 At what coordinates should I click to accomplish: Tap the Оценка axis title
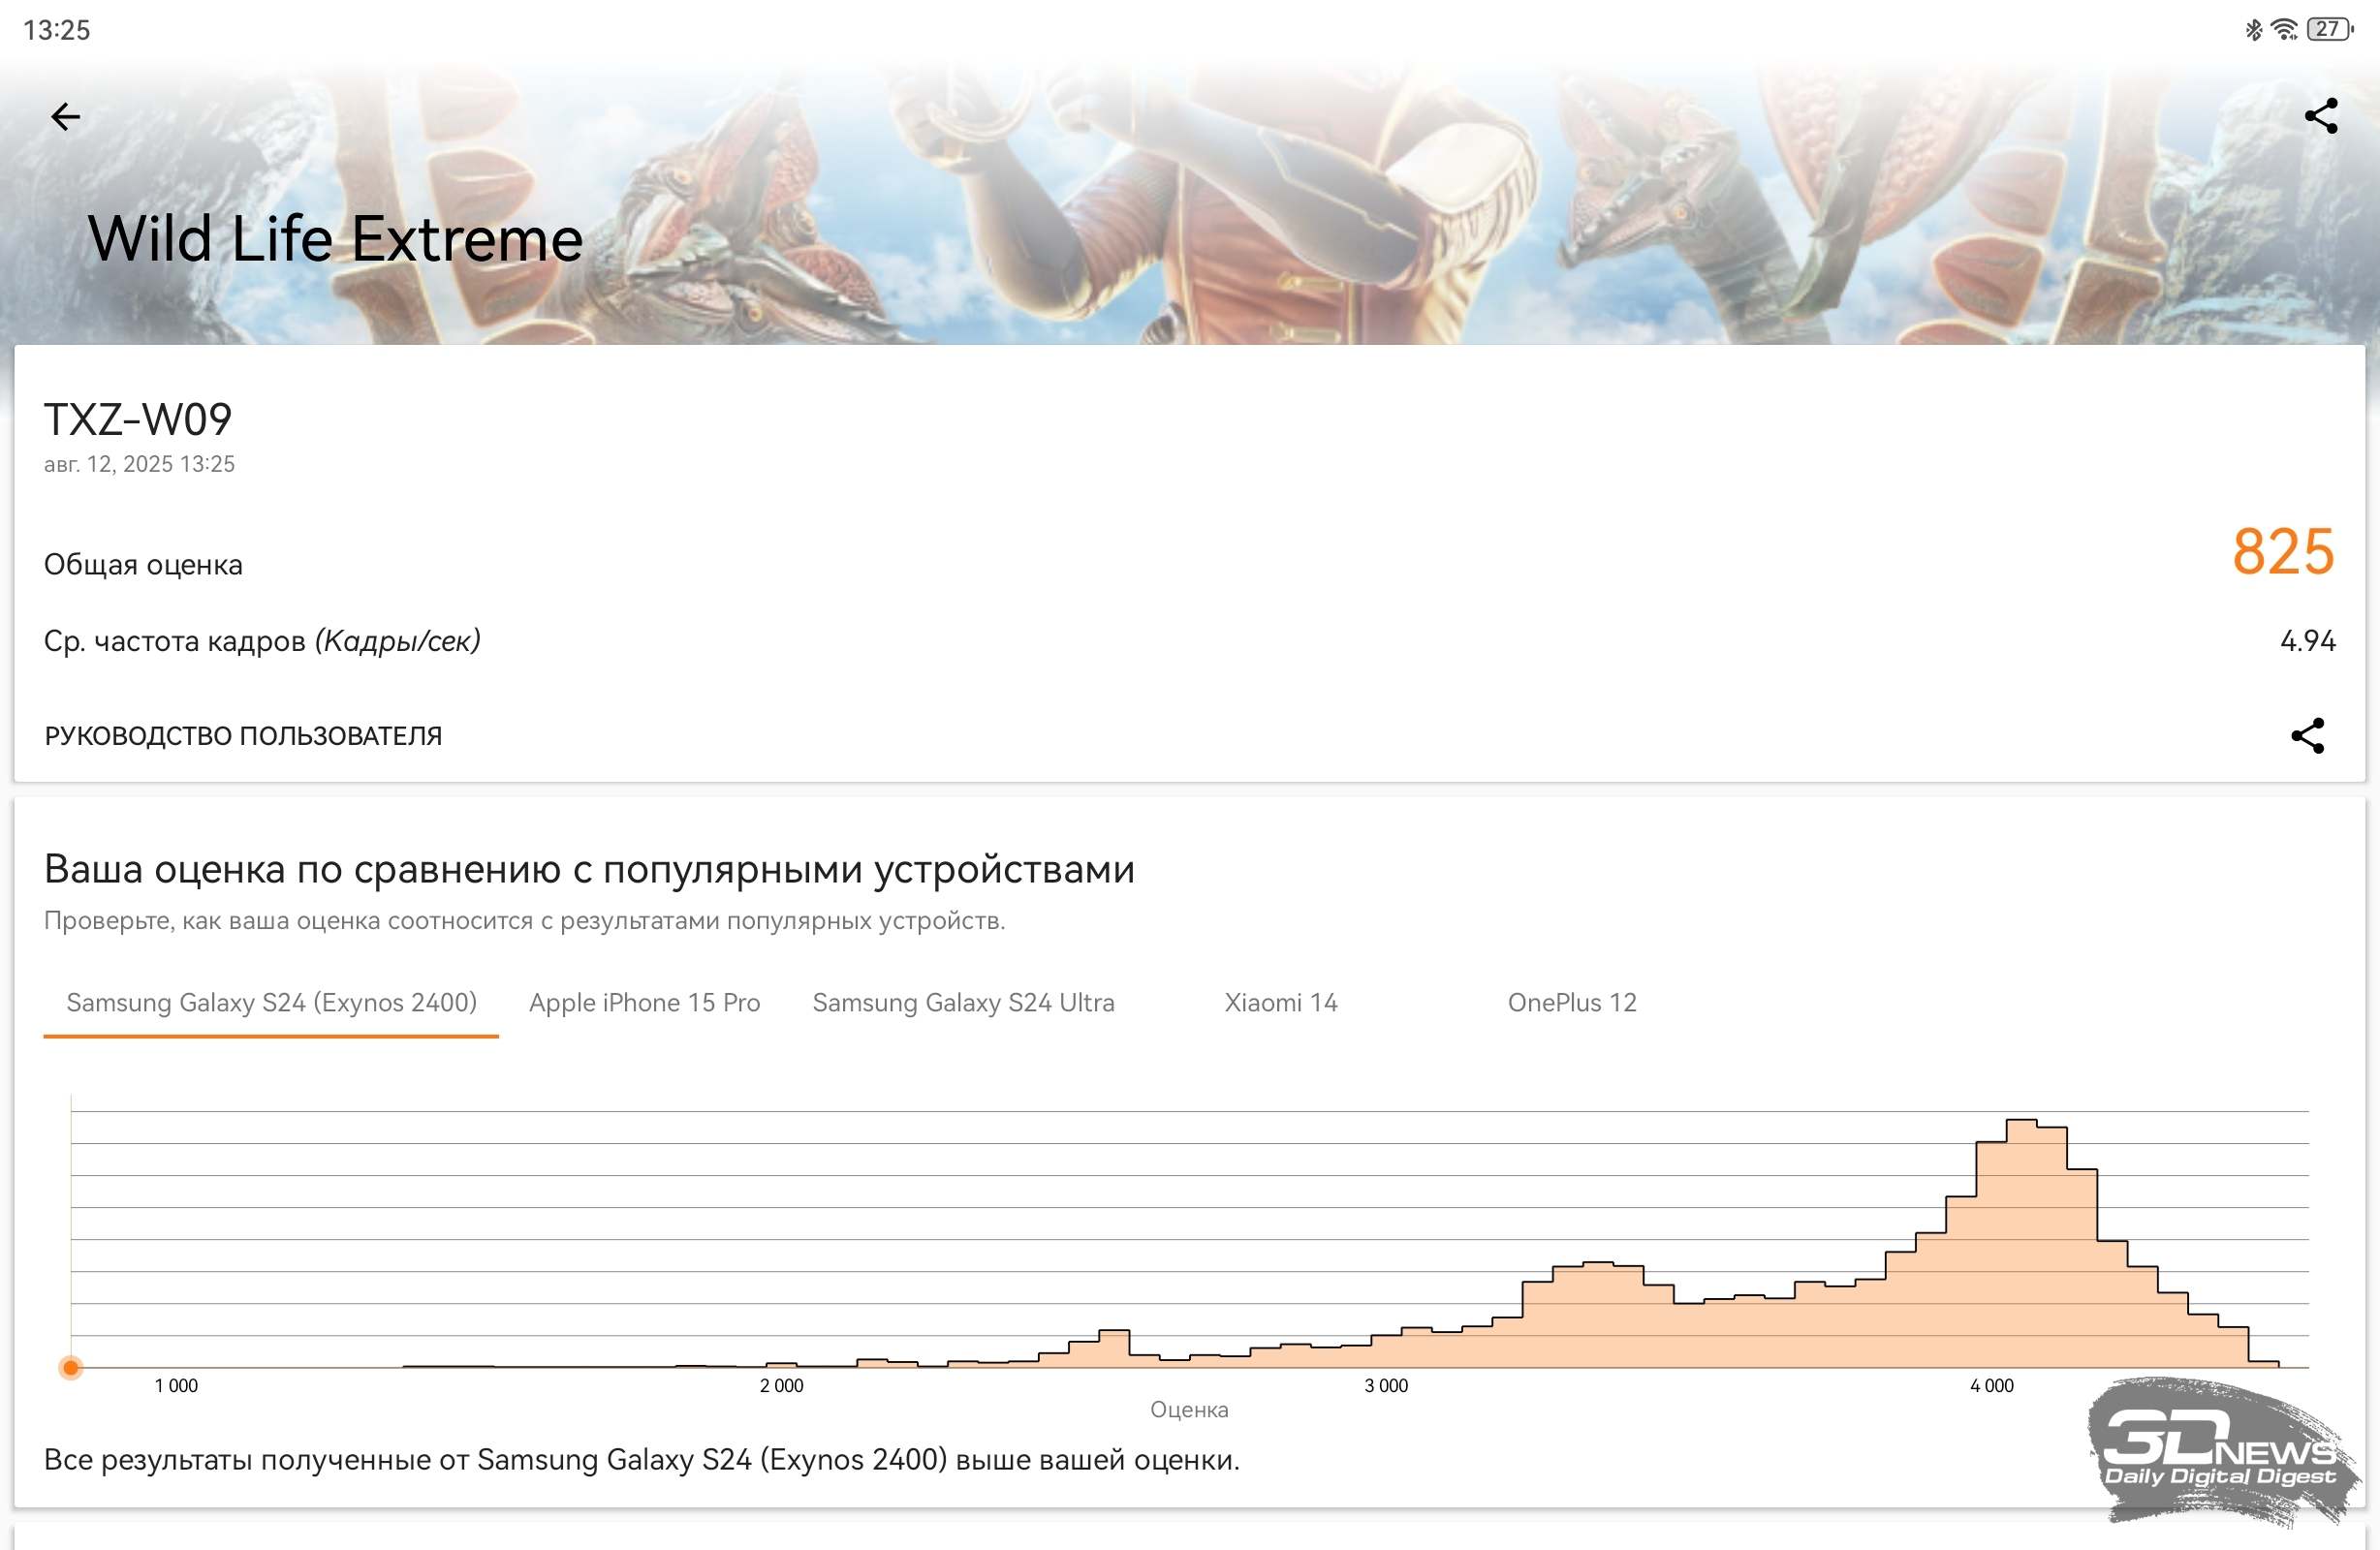tap(1189, 1410)
